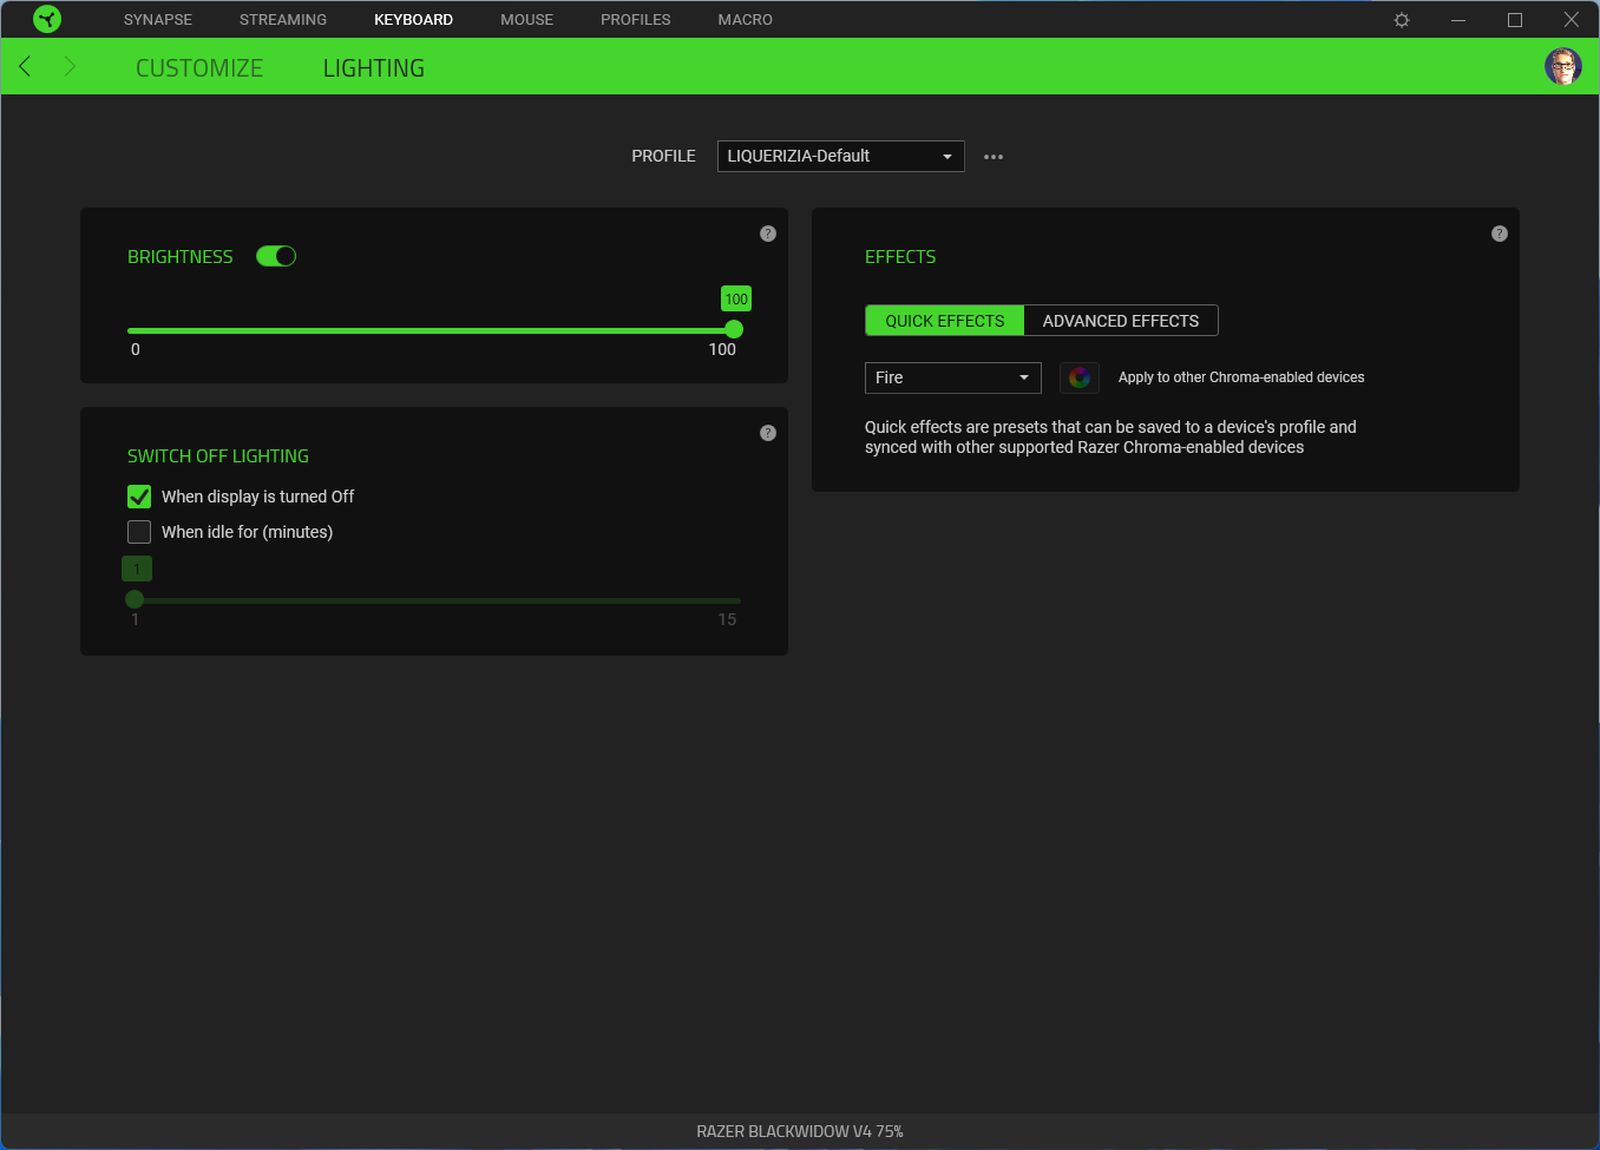The image size is (1600, 1150).
Task: Enable When idle for (minutes) checkbox
Action: [x=139, y=532]
